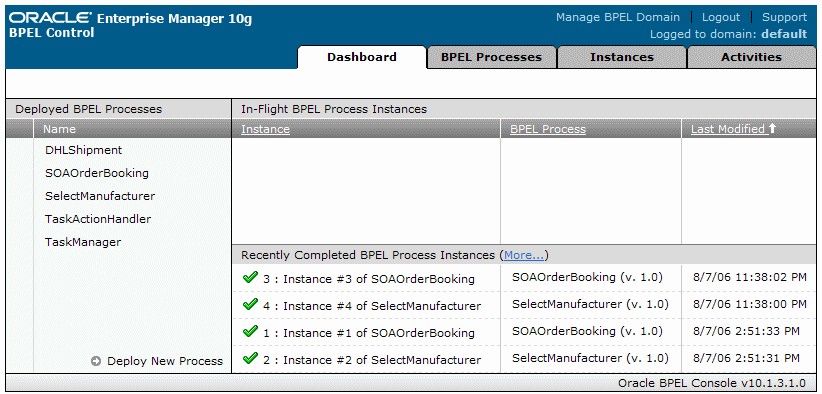Click SOAOrderBooking (v. 1.0) in Instance #3 row
The height and width of the screenshot is (394, 822).
[x=587, y=277]
